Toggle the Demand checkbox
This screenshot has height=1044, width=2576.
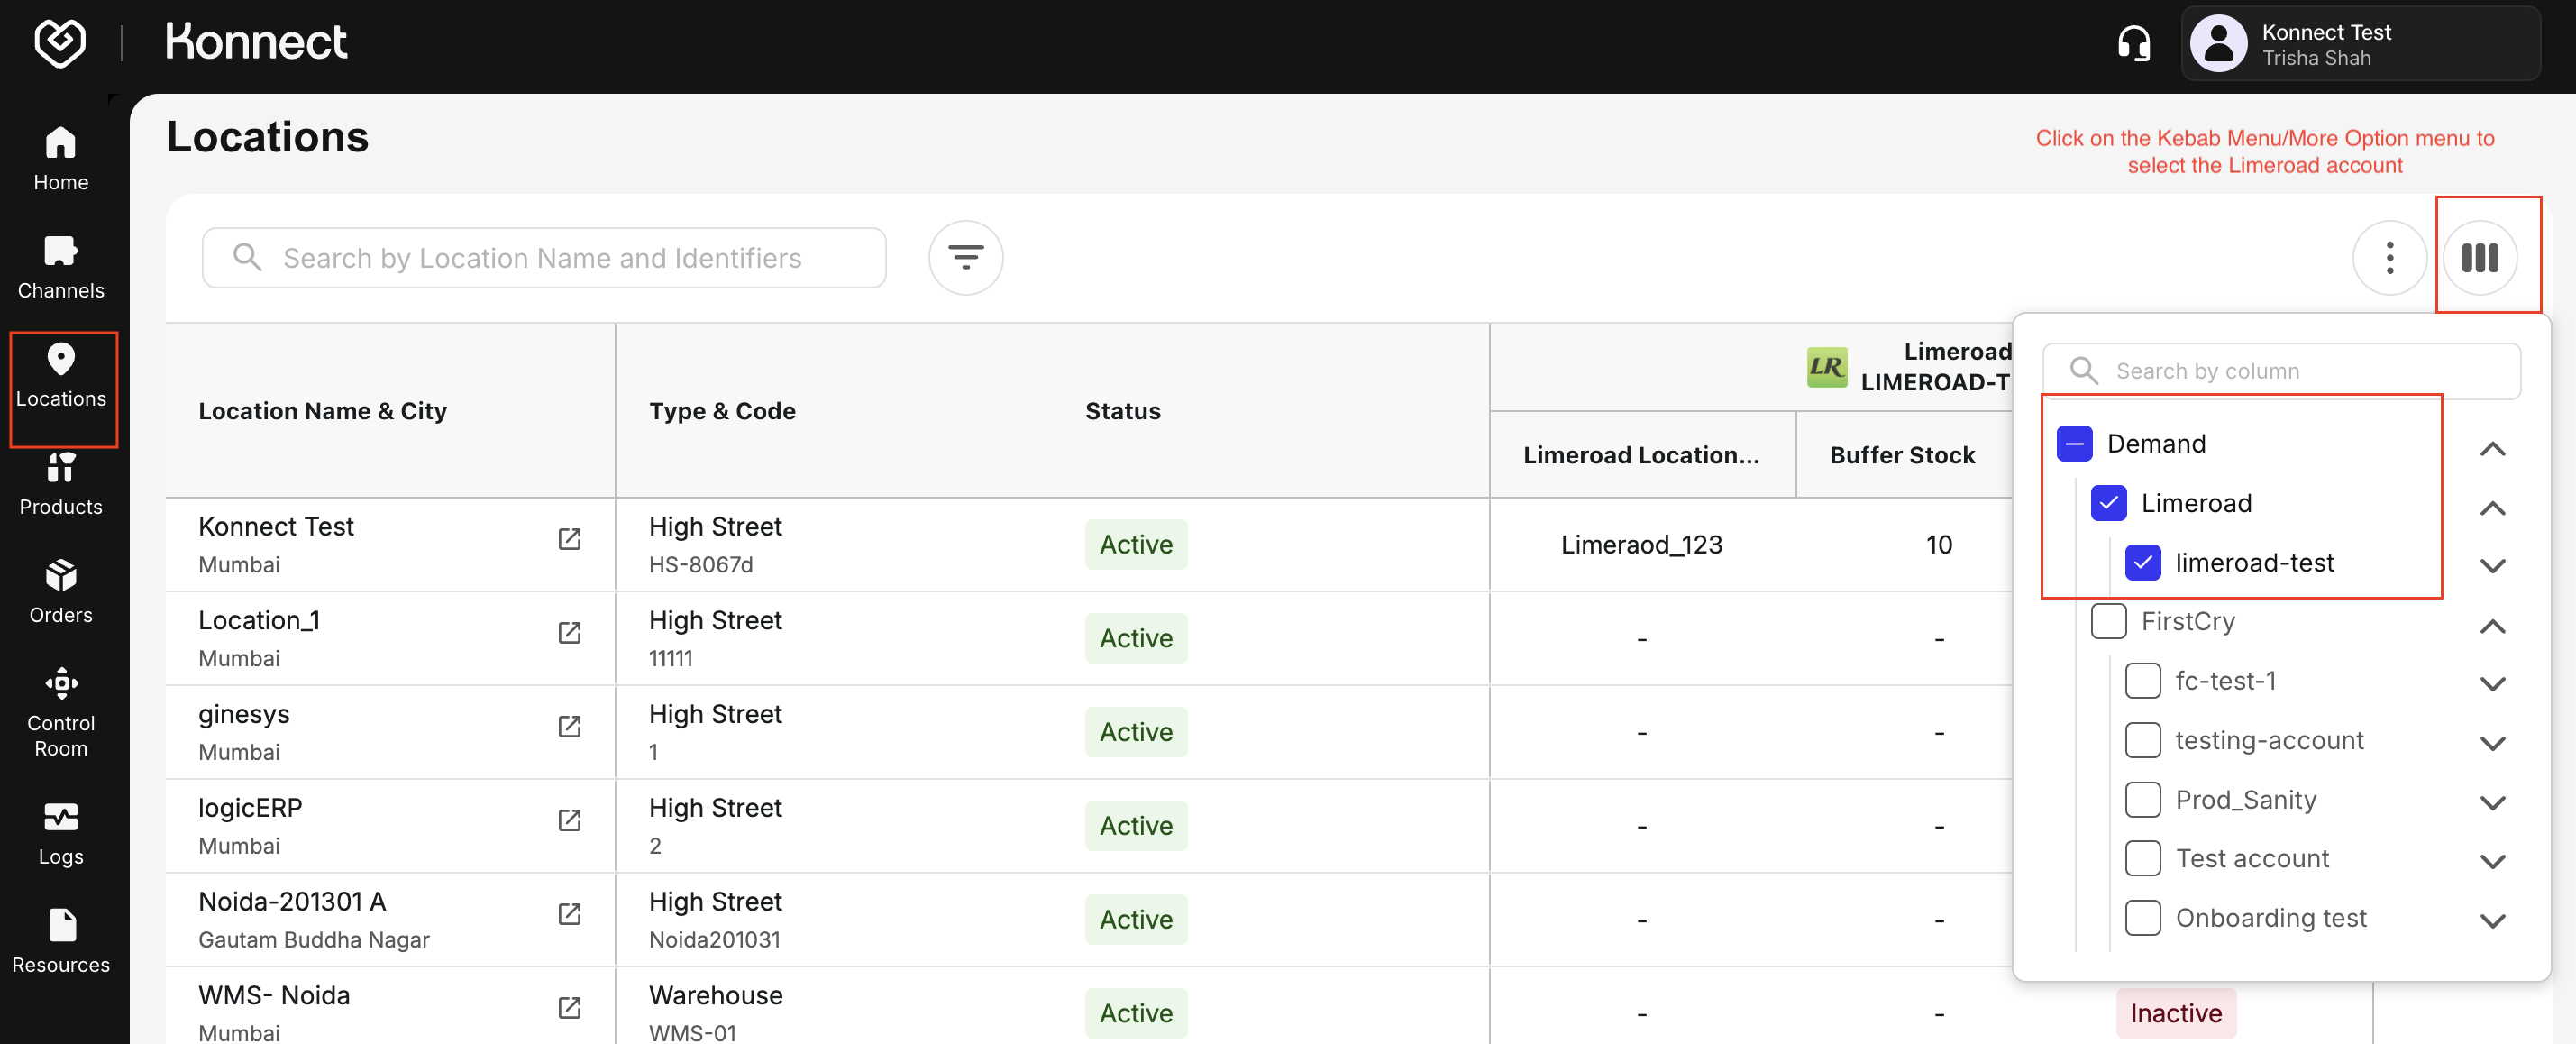coord(2074,444)
